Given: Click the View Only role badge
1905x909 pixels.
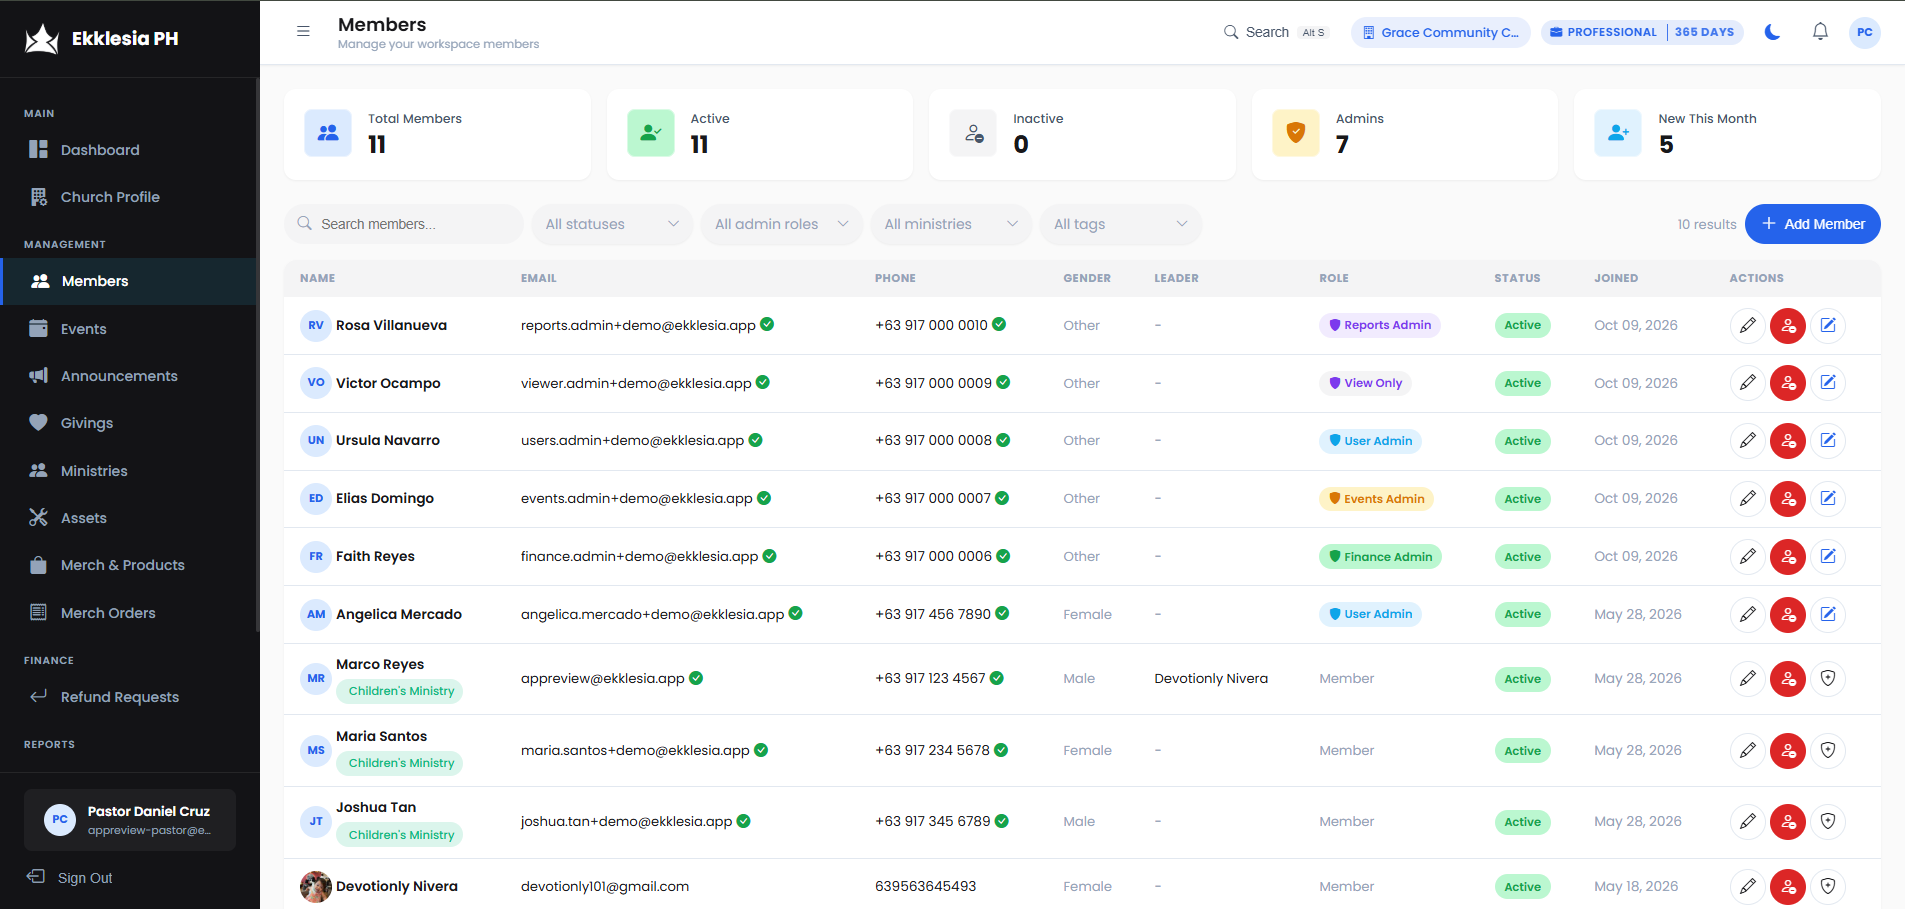Looking at the screenshot, I should [1365, 383].
